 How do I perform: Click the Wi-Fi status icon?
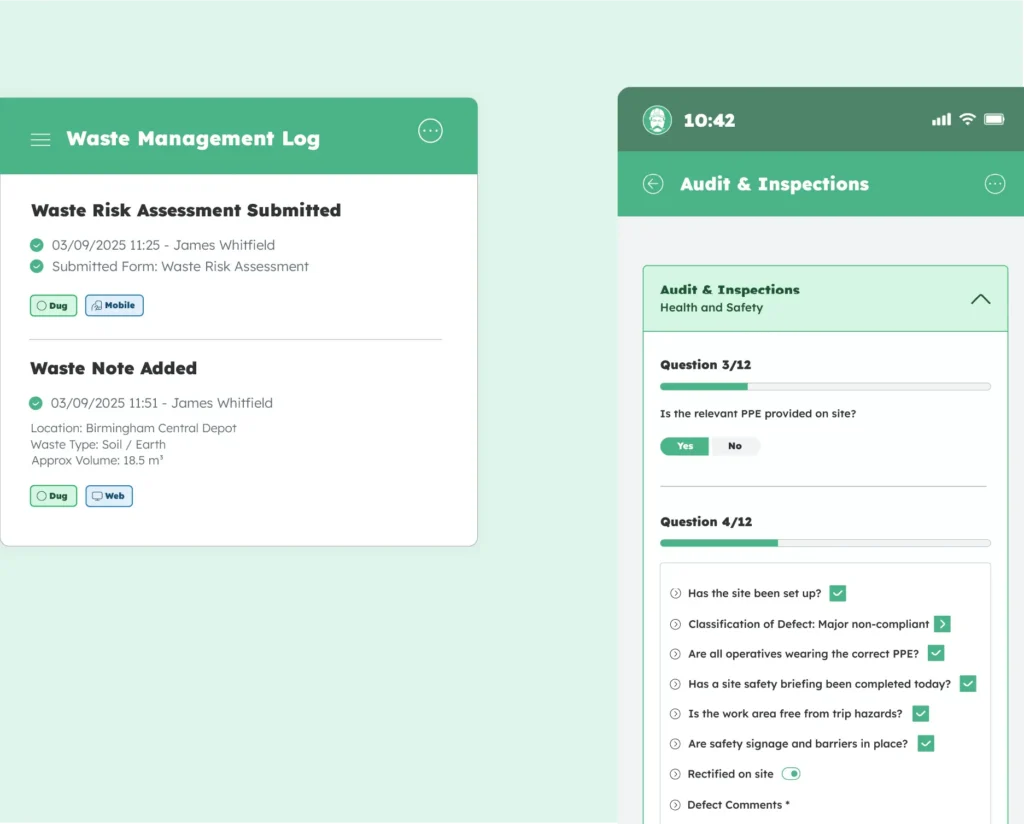click(967, 119)
